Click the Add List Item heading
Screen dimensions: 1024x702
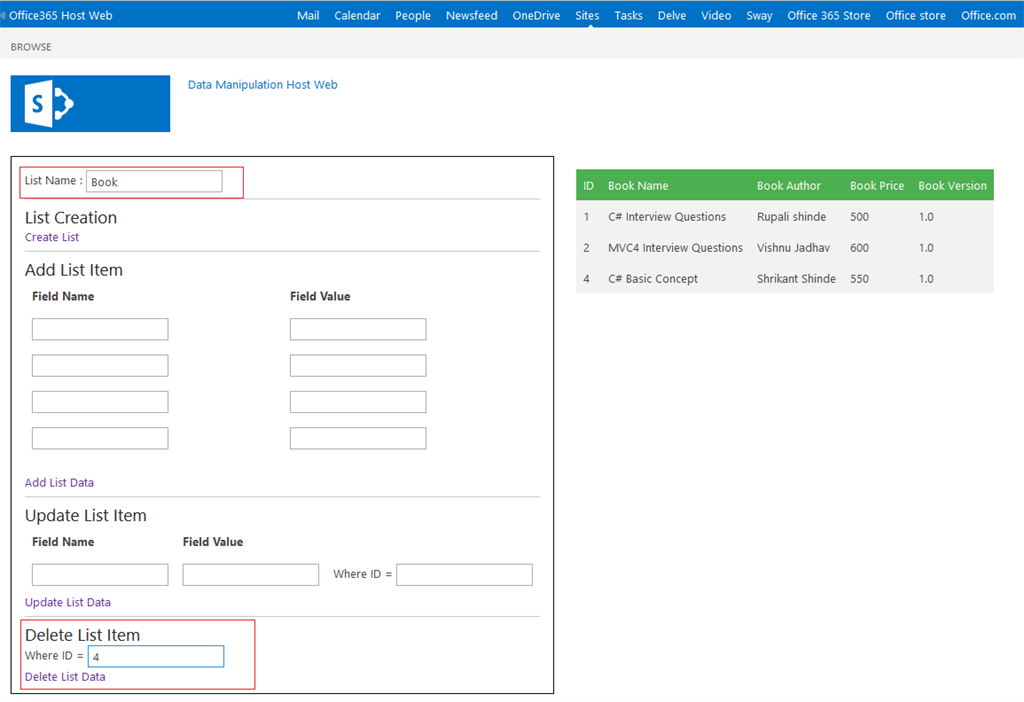click(x=74, y=270)
